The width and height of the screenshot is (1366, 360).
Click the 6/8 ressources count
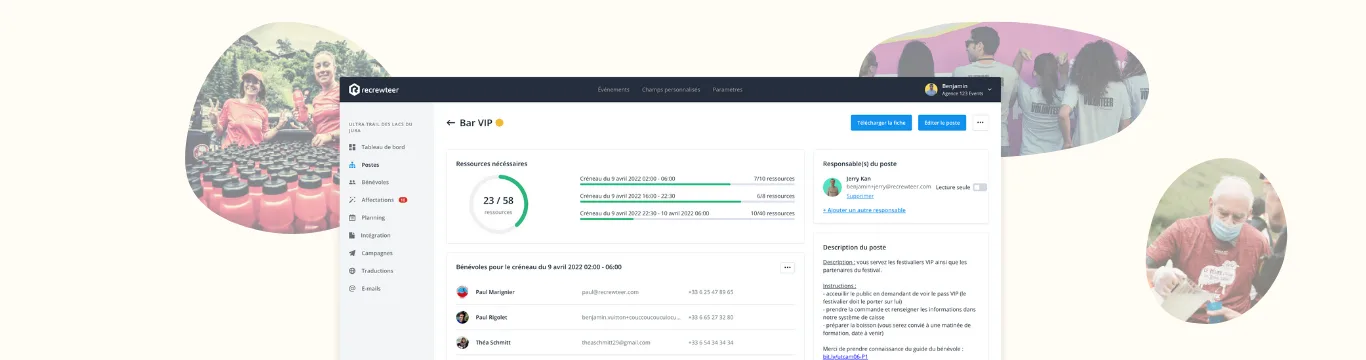(775, 195)
